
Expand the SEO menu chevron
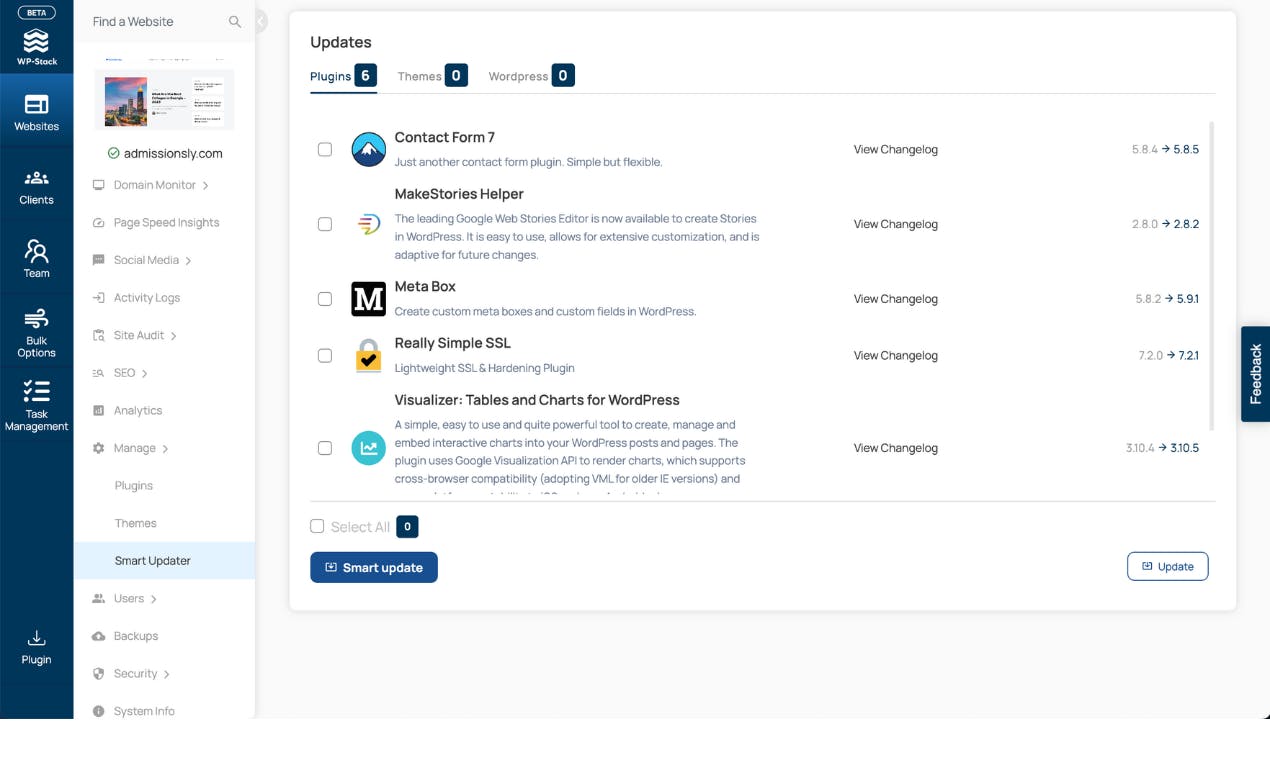(144, 374)
